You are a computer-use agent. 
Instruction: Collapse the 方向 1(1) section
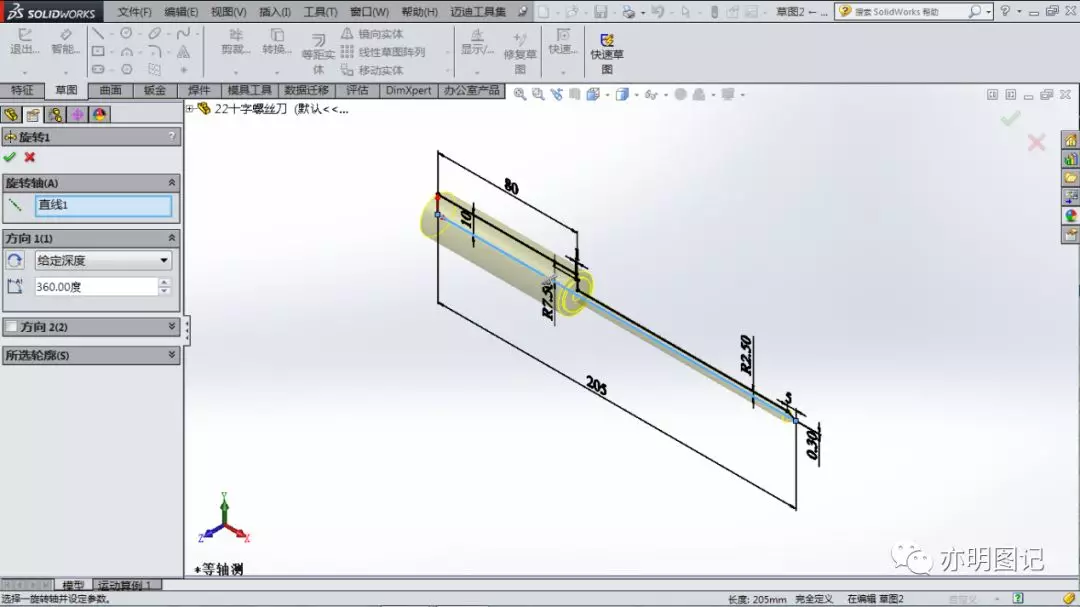pyautogui.click(x=172, y=238)
